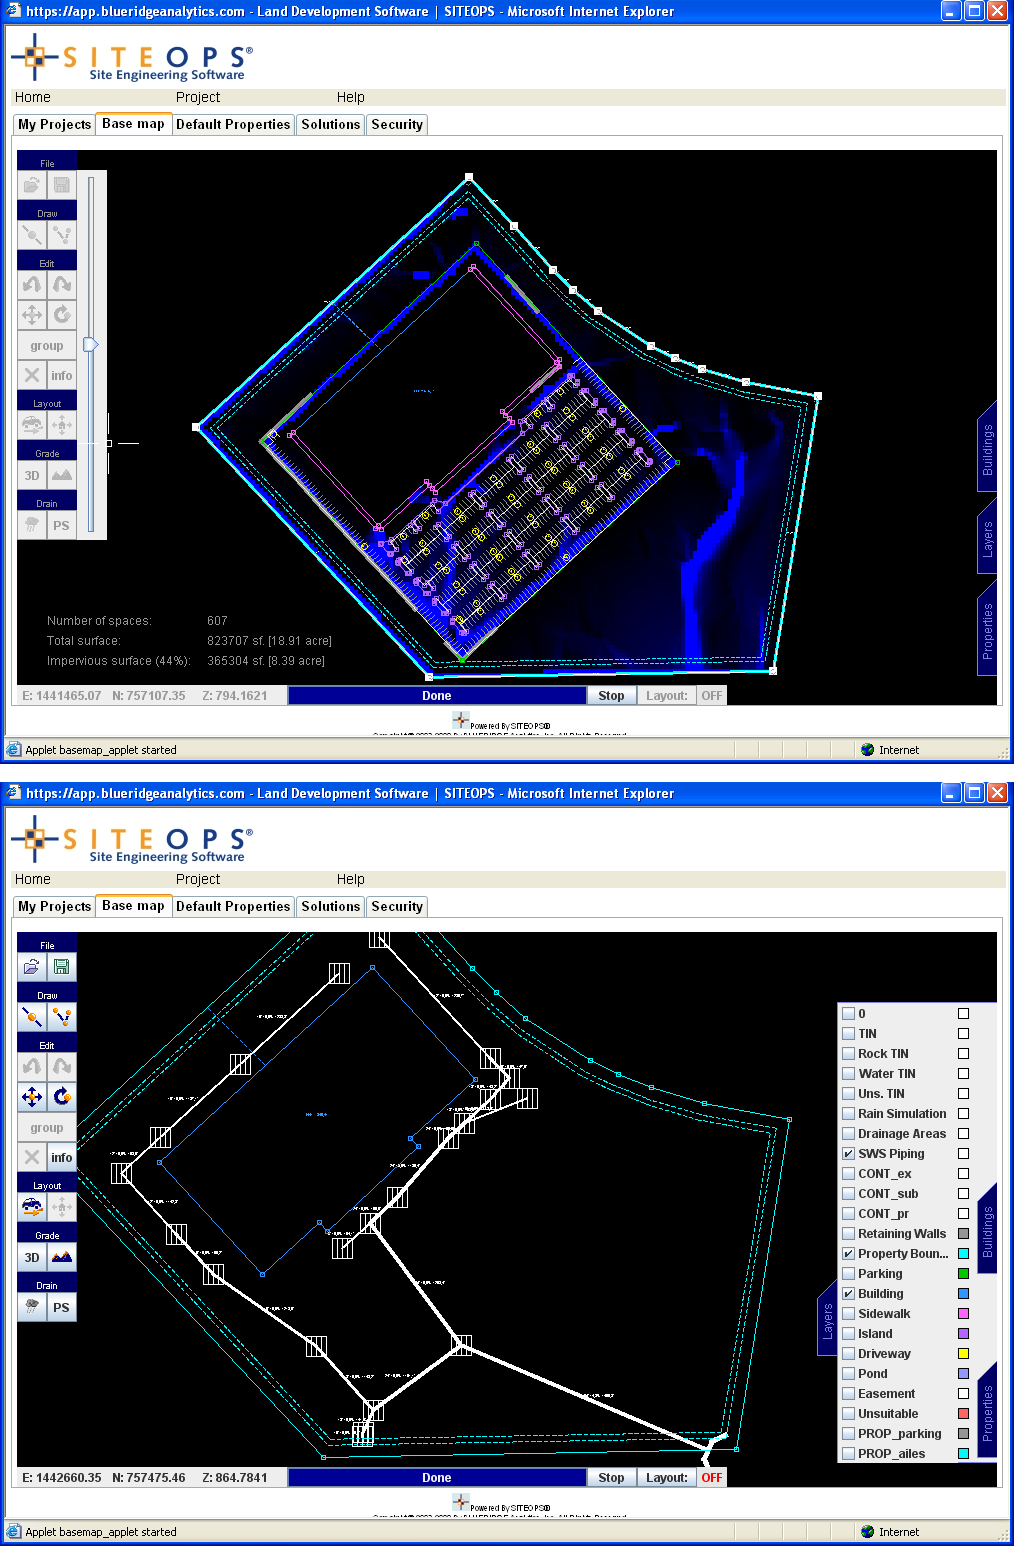
Task: Check the Retaining Walls layer checkbox
Action: pos(848,1234)
